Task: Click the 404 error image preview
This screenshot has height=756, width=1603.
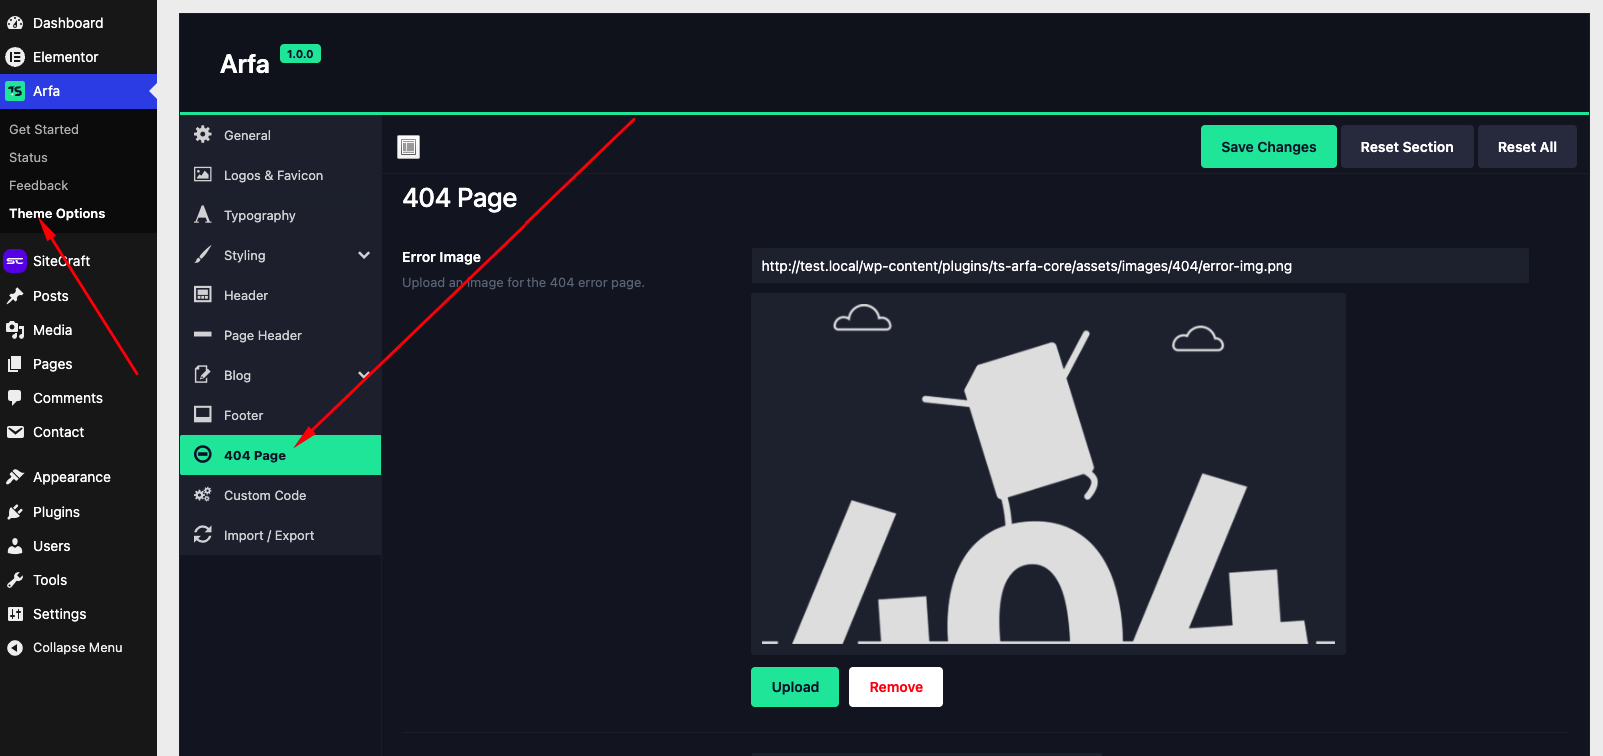Action: (x=1048, y=473)
